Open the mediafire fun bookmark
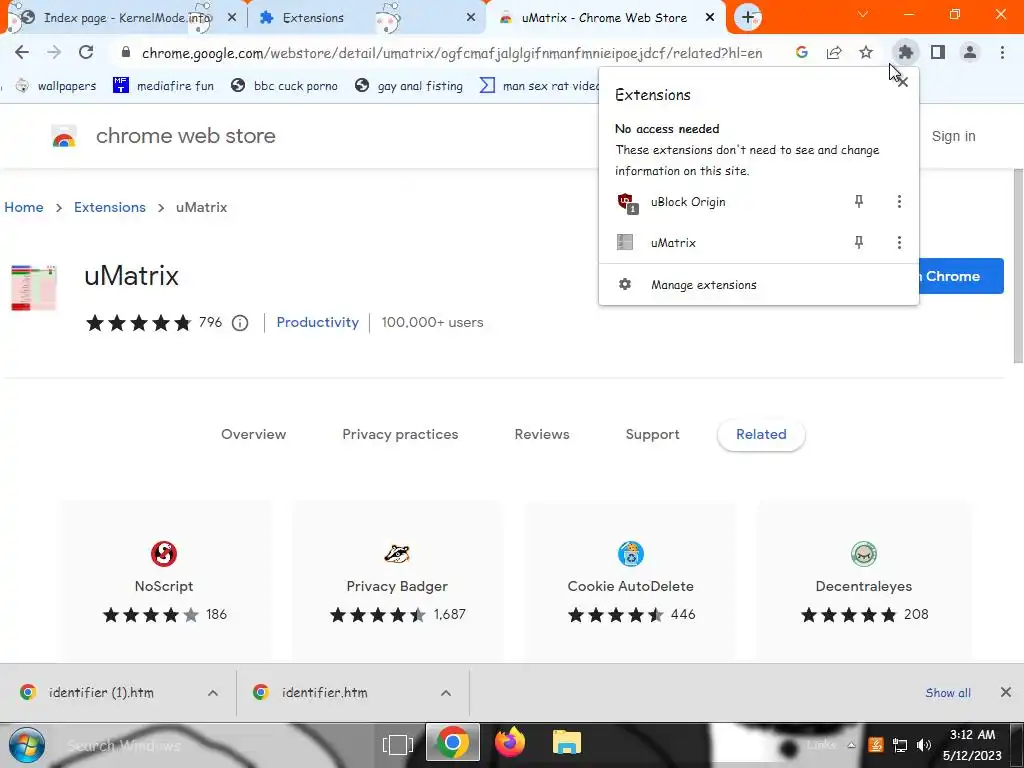1024x768 pixels. [163, 86]
